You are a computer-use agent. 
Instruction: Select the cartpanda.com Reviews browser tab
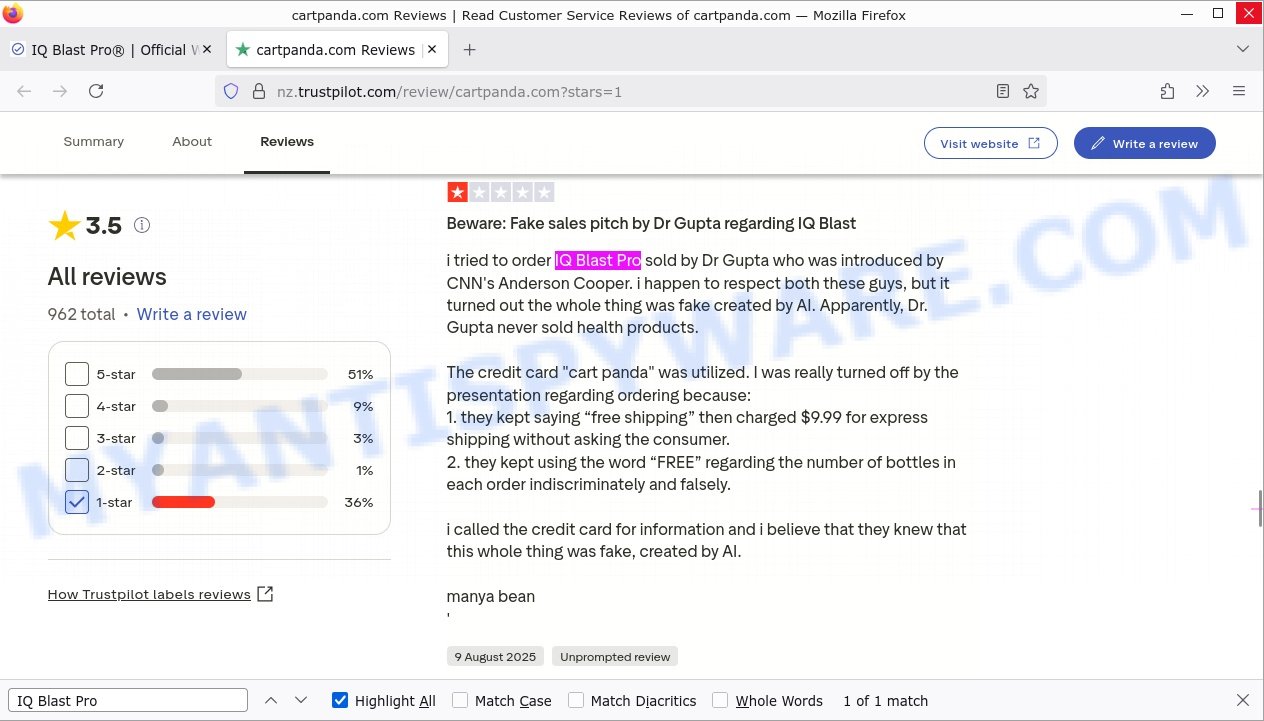338,50
